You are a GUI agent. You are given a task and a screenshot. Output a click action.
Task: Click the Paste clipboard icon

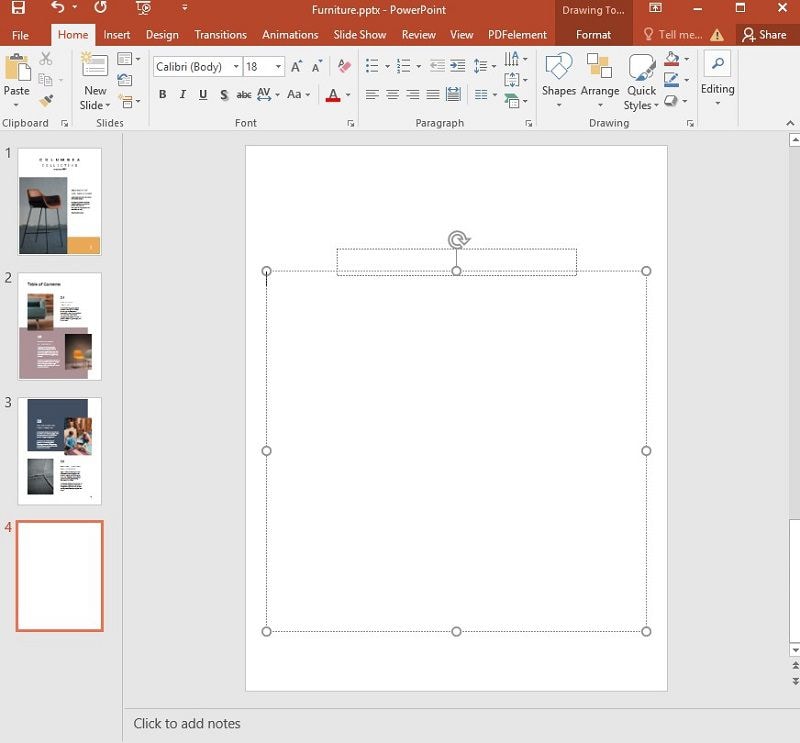(x=17, y=67)
